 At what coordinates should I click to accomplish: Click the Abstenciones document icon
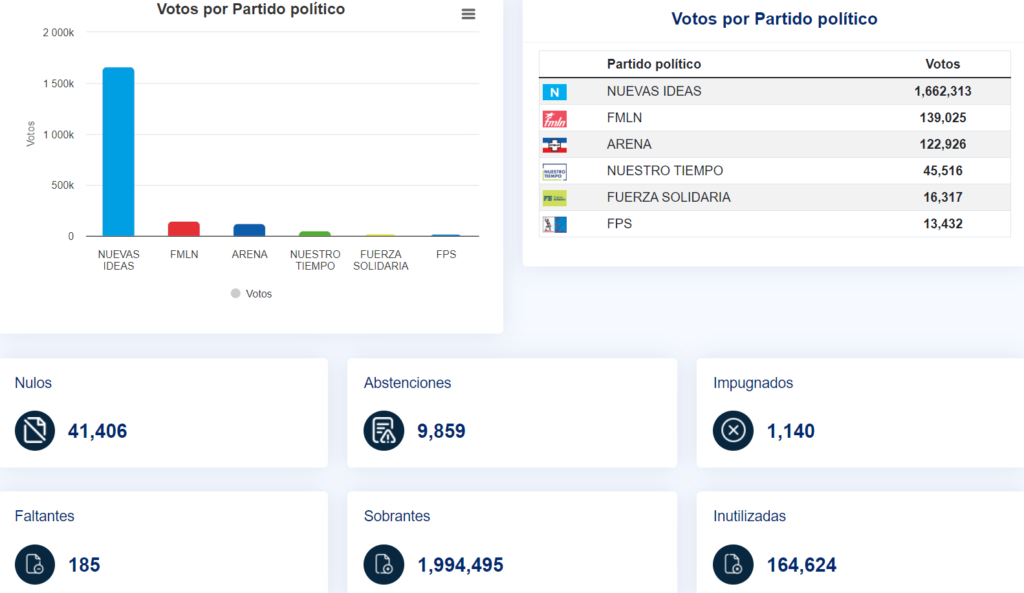pyautogui.click(x=384, y=430)
